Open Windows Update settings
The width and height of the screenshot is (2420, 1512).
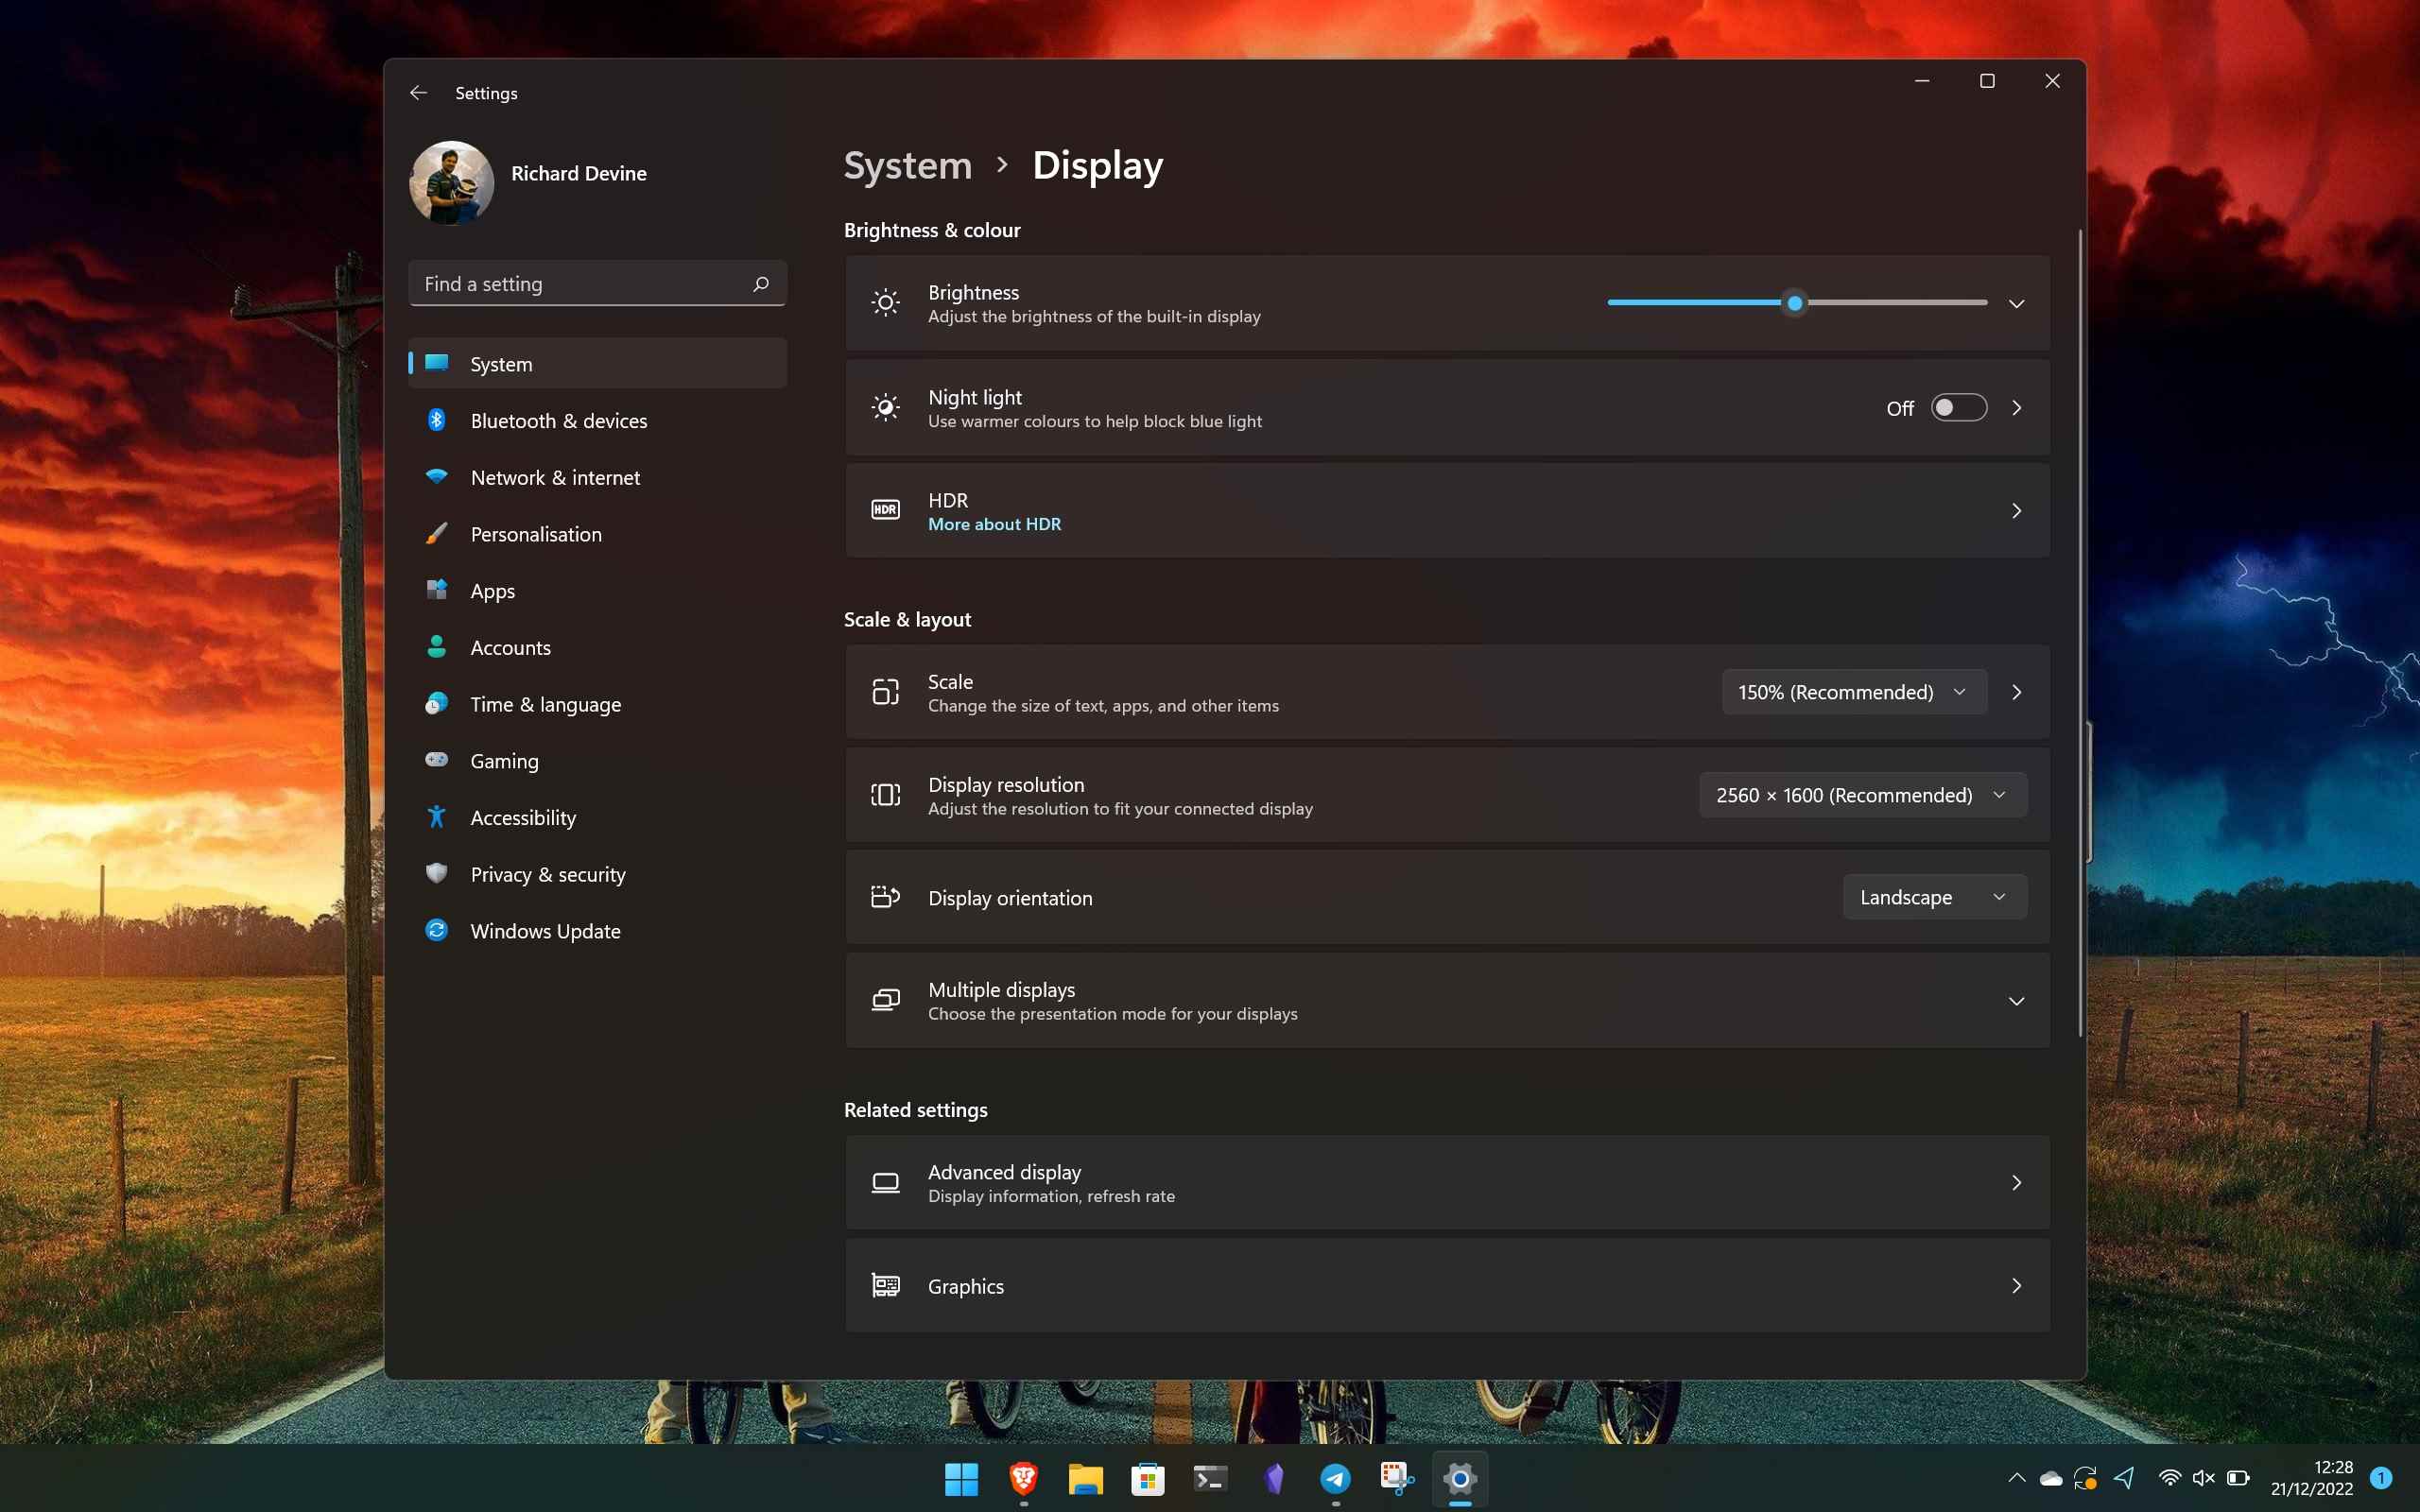[544, 930]
